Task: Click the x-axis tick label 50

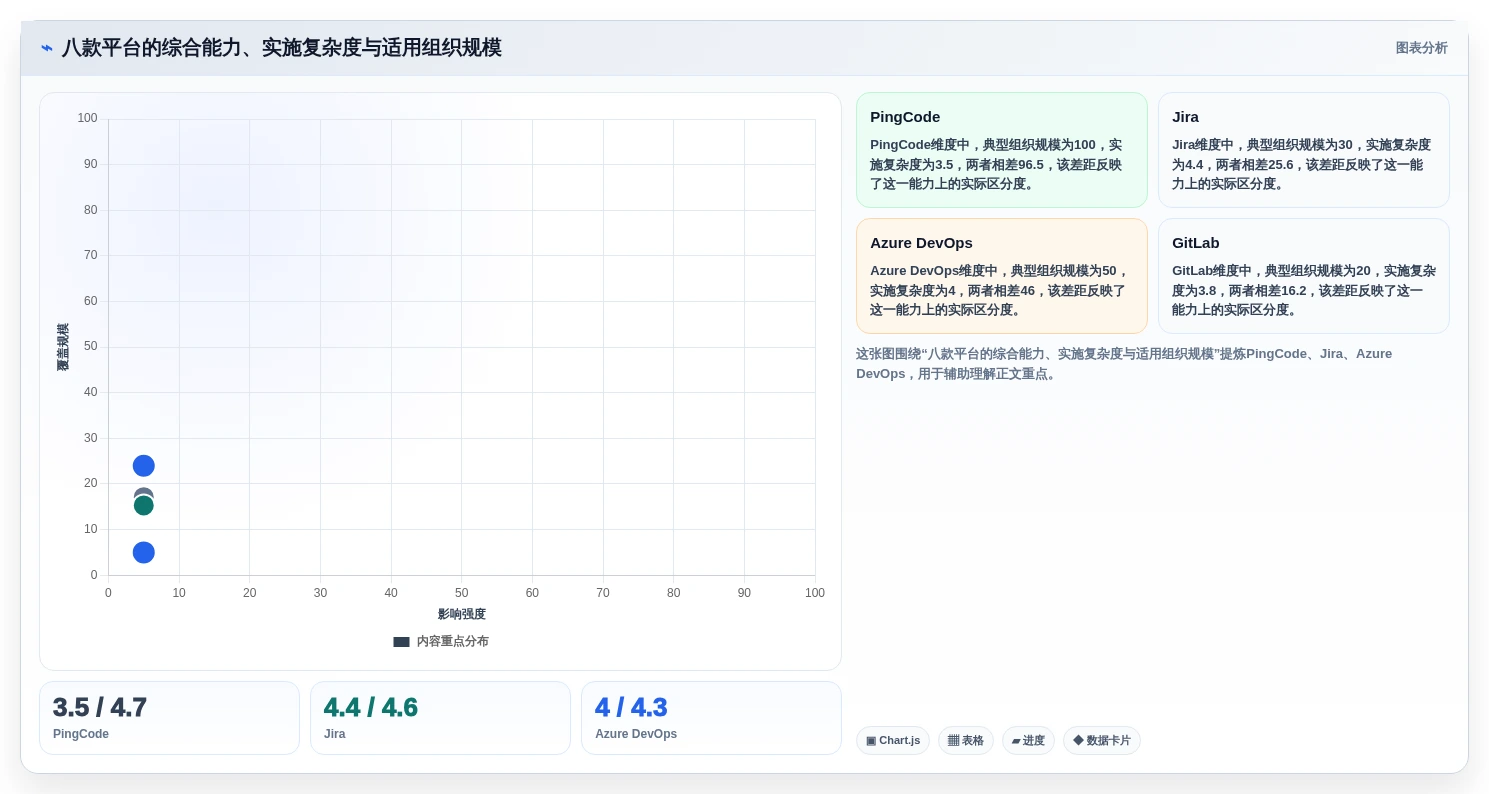Action: pyautogui.click(x=462, y=593)
